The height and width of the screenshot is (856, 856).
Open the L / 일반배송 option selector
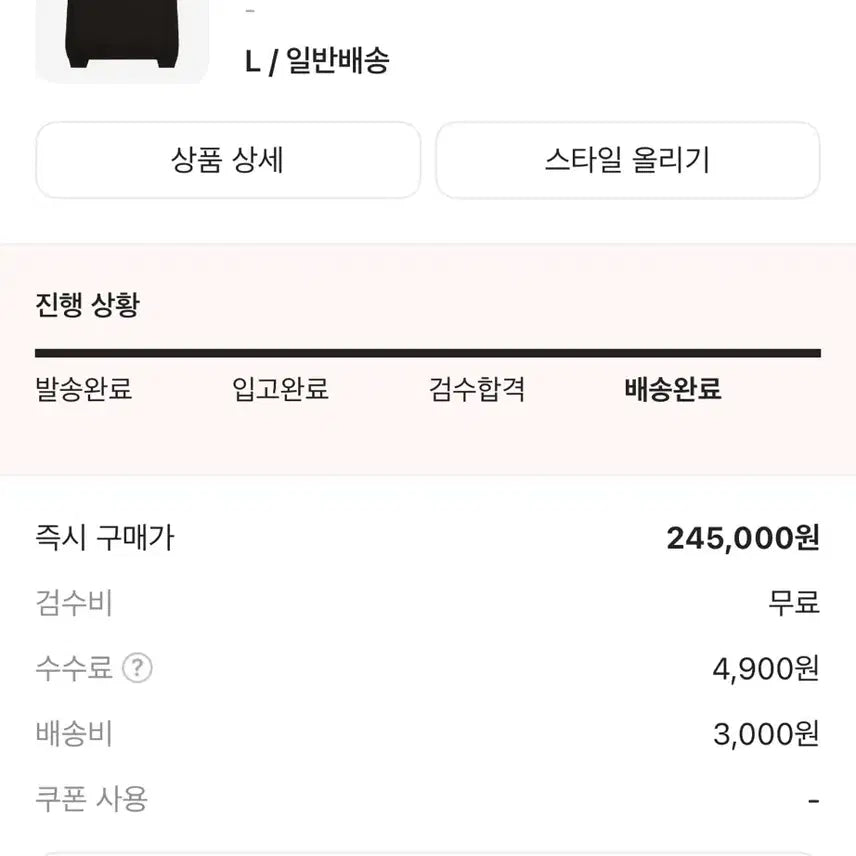pos(317,60)
